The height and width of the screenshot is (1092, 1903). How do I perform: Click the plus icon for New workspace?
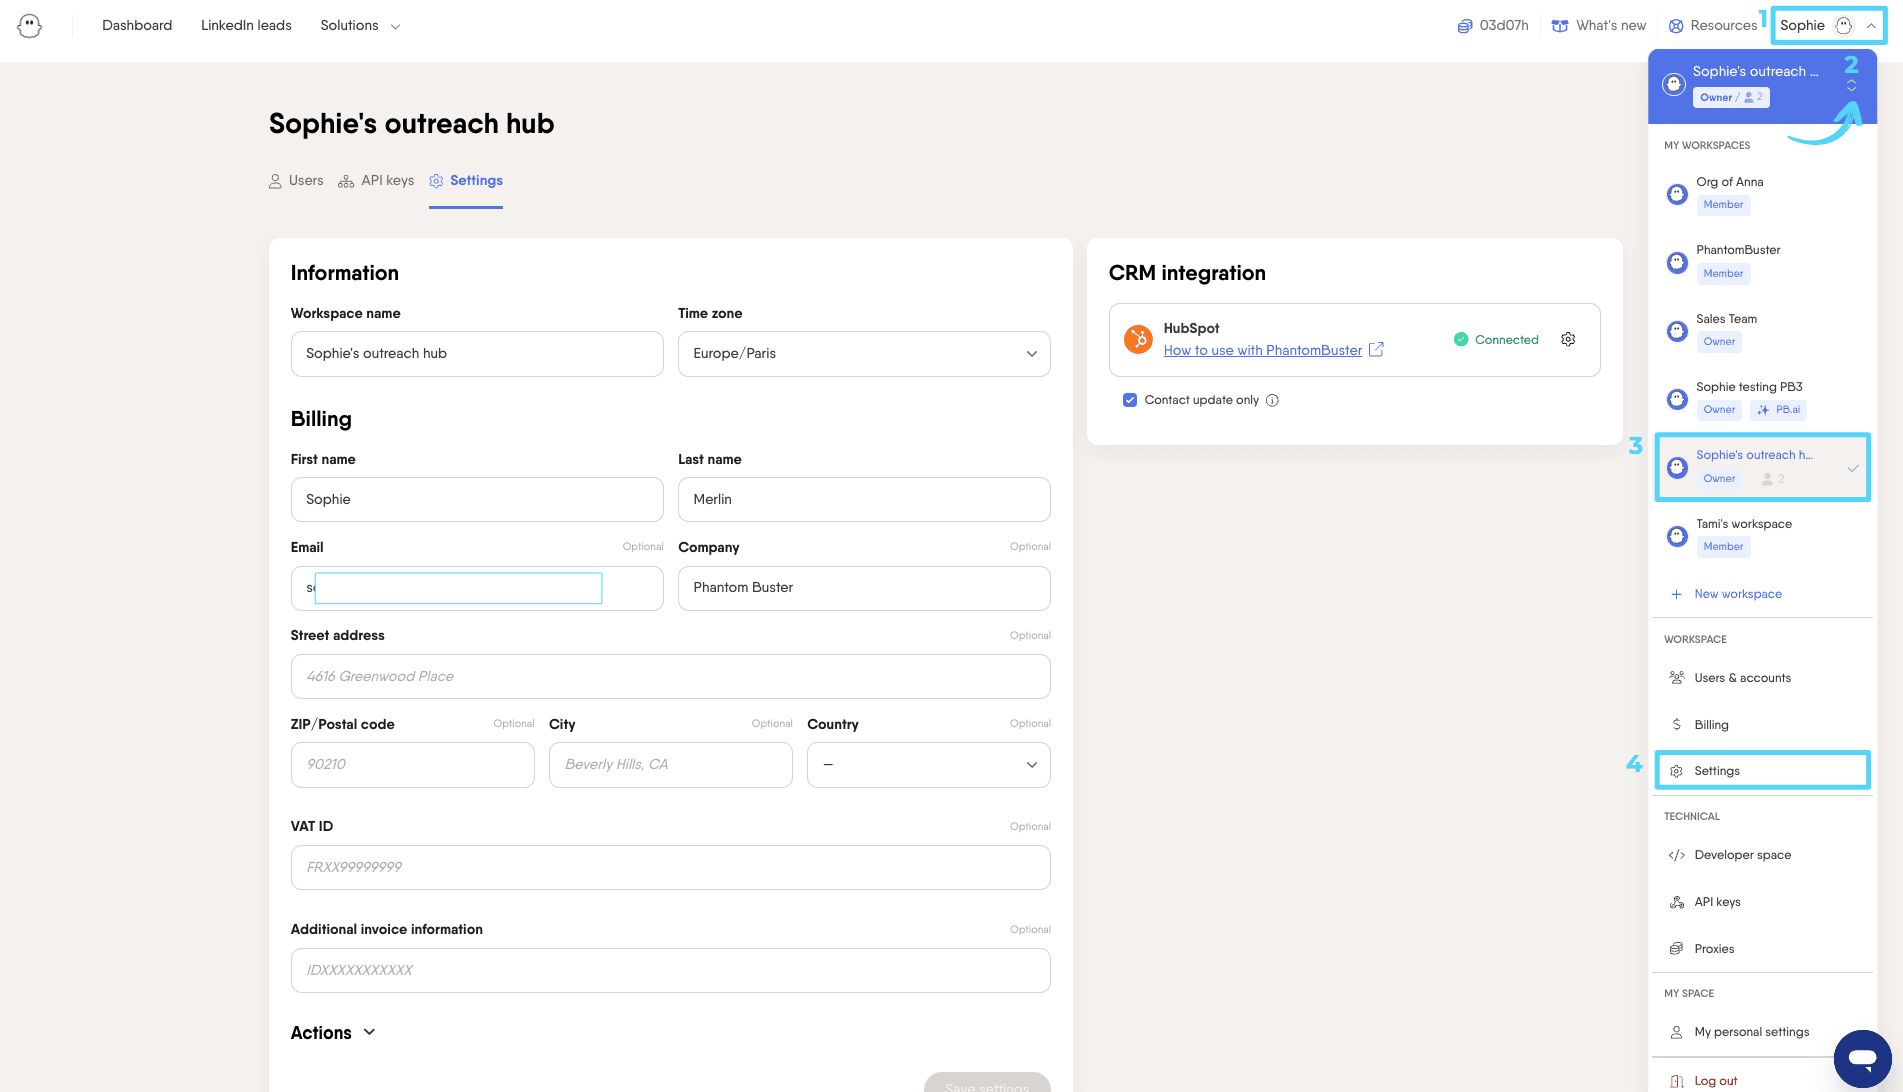[x=1676, y=594]
